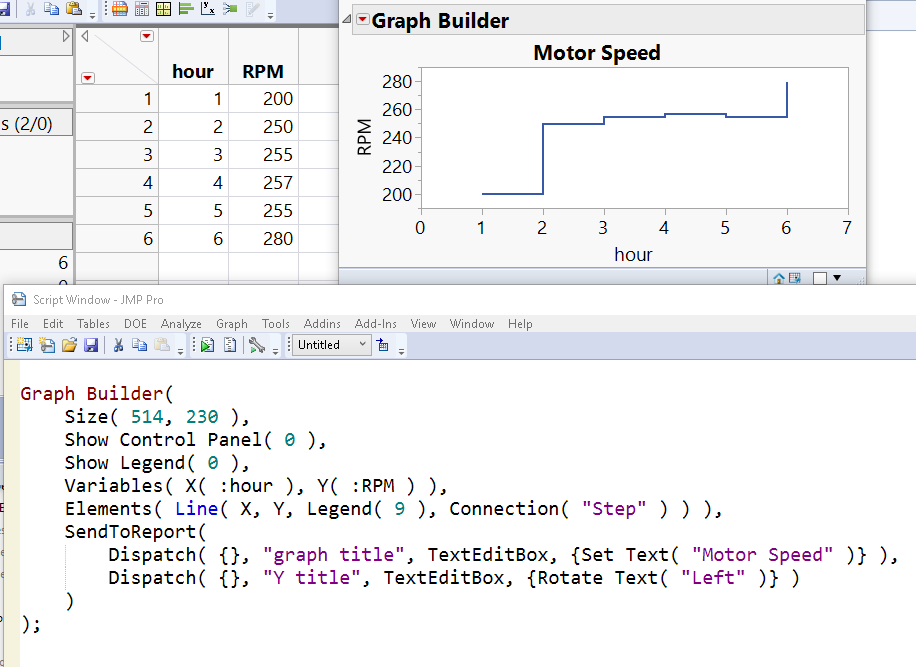The image size is (916, 667).
Task: Open the Edit menu in Script Window
Action: (x=53, y=324)
